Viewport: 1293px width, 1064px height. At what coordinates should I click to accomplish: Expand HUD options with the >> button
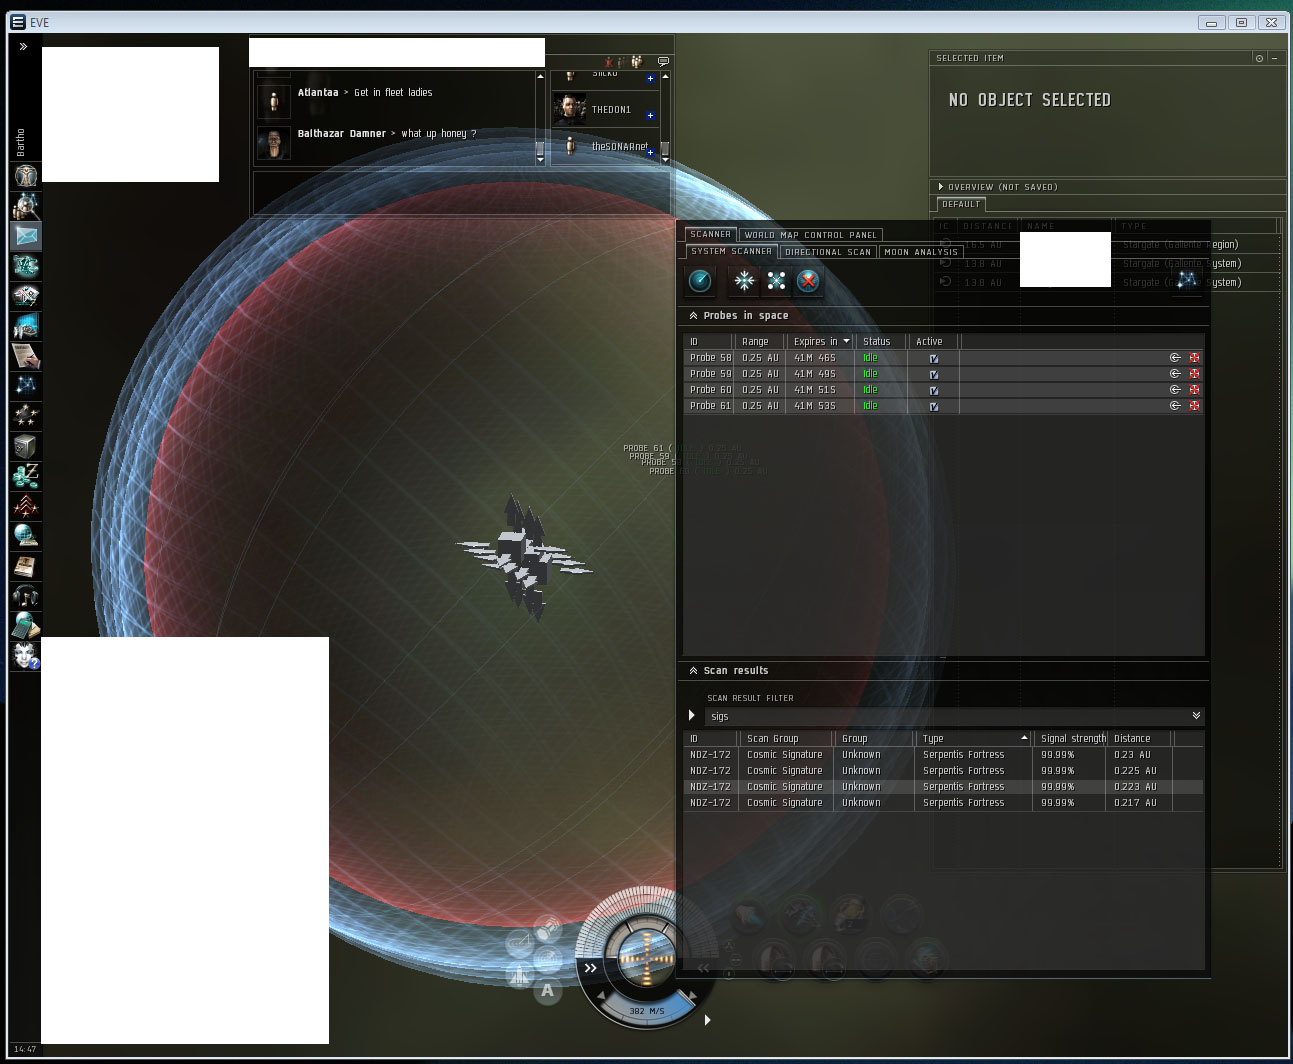click(590, 968)
